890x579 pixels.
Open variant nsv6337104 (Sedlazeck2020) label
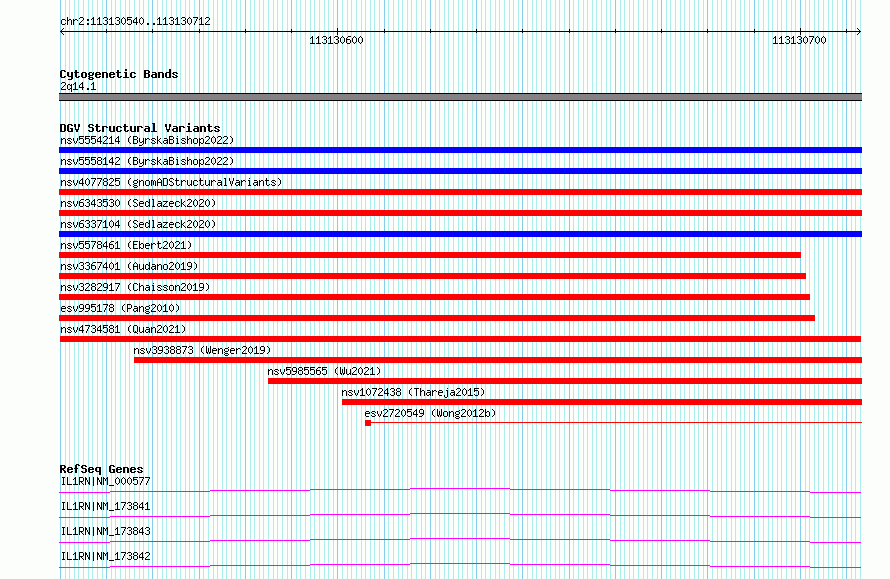point(138,224)
